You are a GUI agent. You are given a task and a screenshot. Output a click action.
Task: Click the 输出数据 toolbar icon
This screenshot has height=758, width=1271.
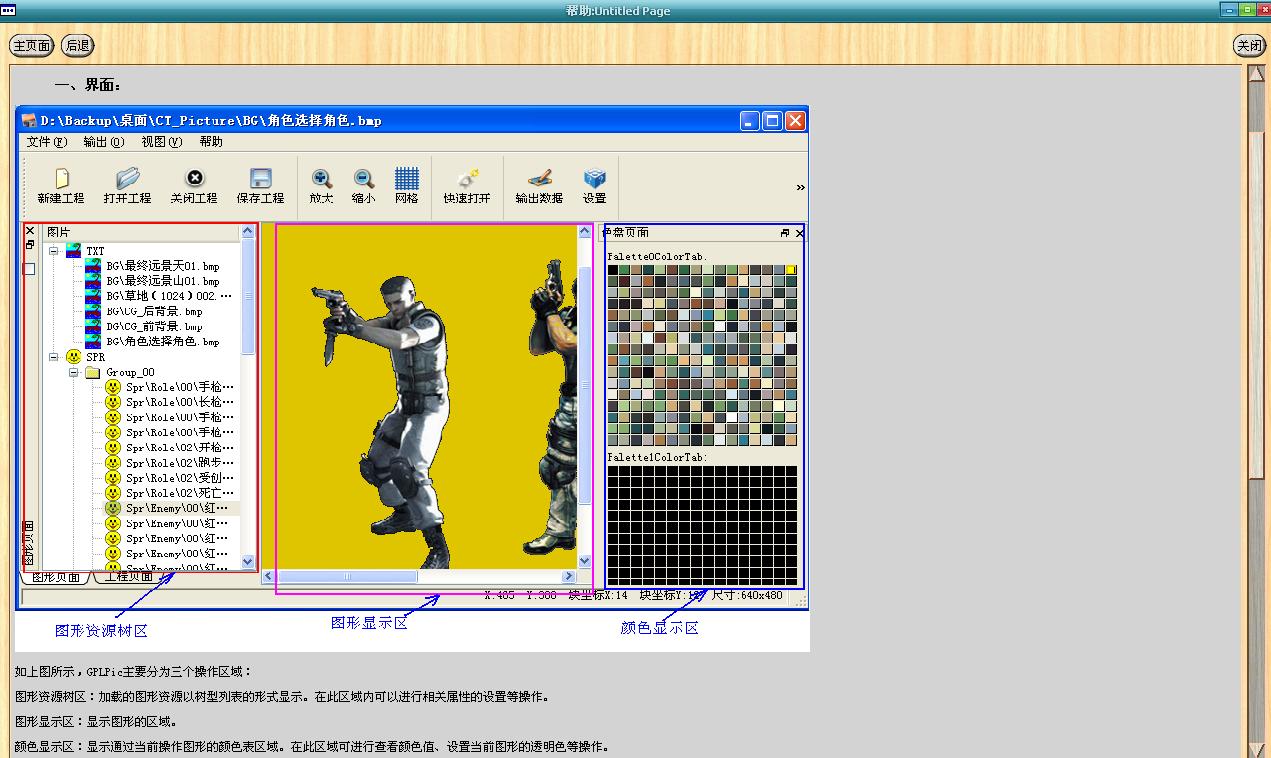pyautogui.click(x=540, y=179)
